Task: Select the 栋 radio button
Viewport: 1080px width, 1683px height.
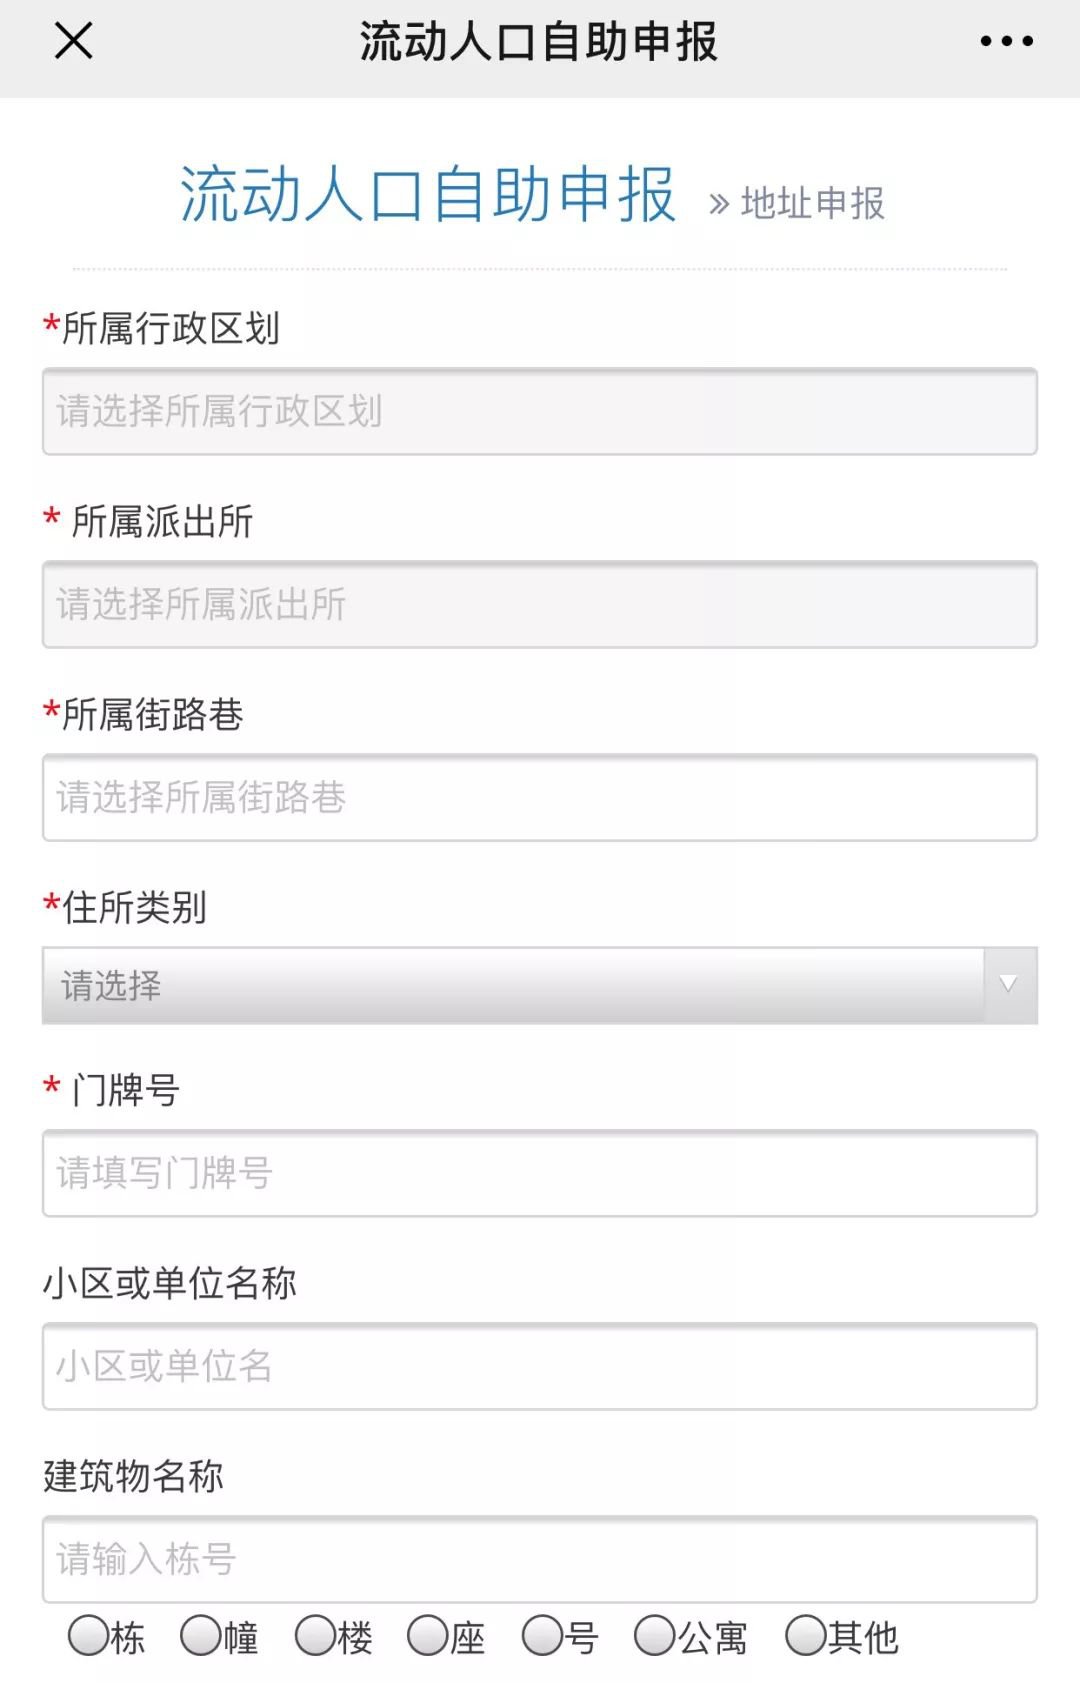Action: [88, 1636]
